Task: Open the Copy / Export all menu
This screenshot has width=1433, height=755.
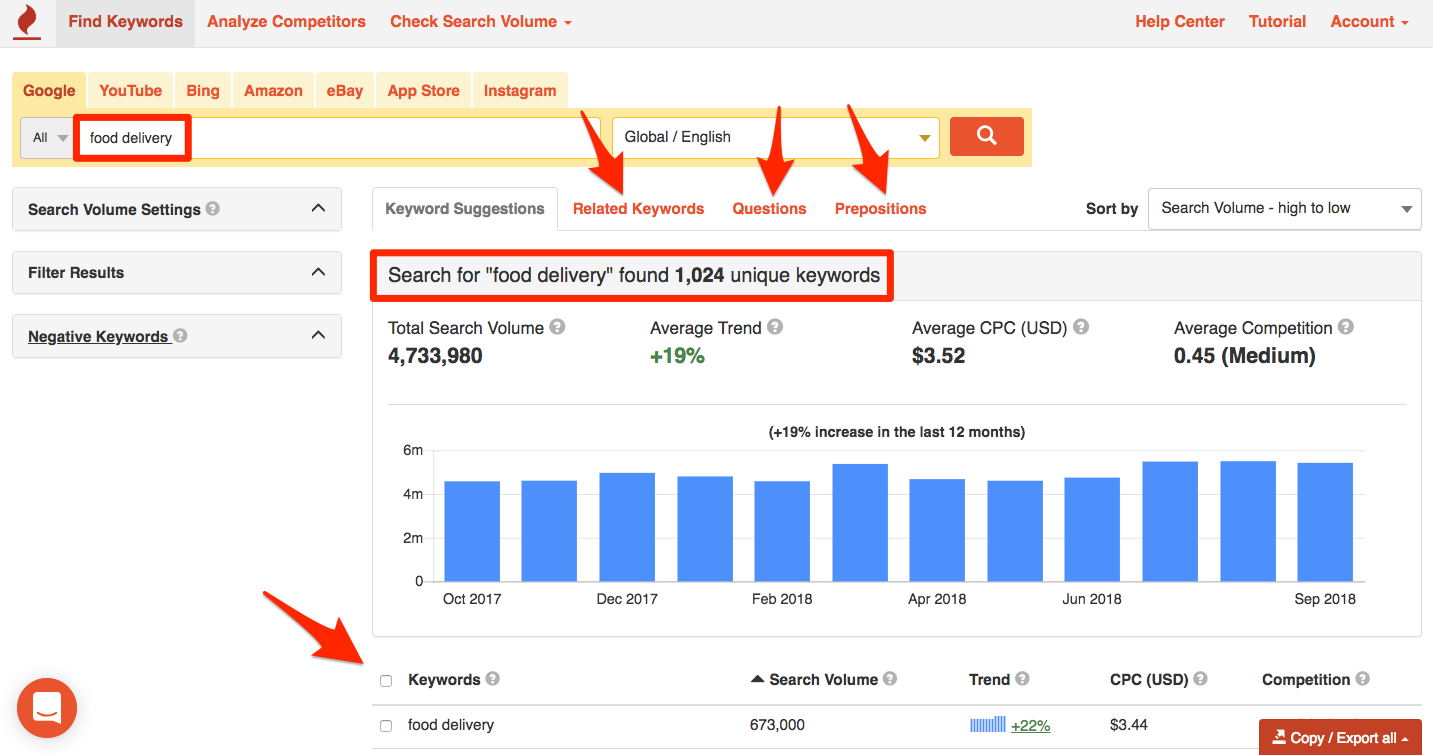Action: pos(1339,737)
